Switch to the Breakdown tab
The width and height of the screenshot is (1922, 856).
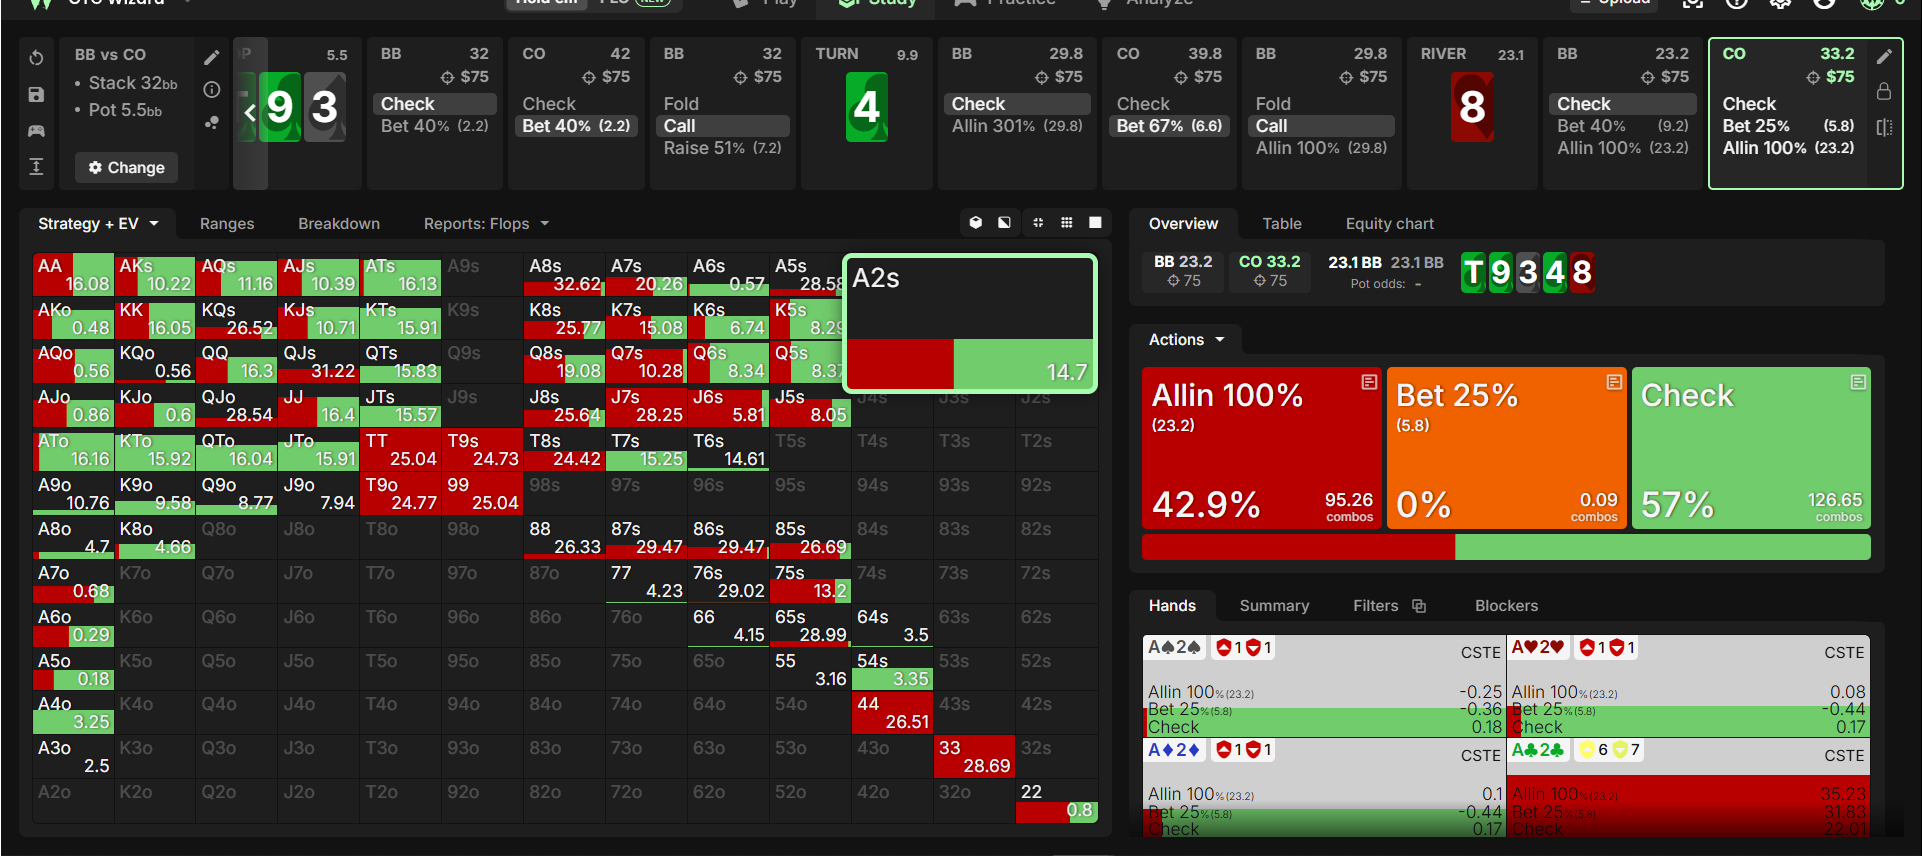pyautogui.click(x=339, y=224)
